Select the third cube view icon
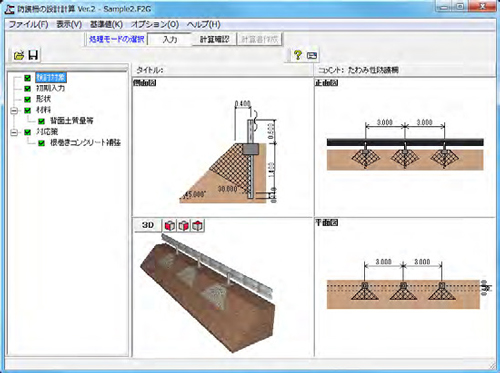 coord(198,226)
